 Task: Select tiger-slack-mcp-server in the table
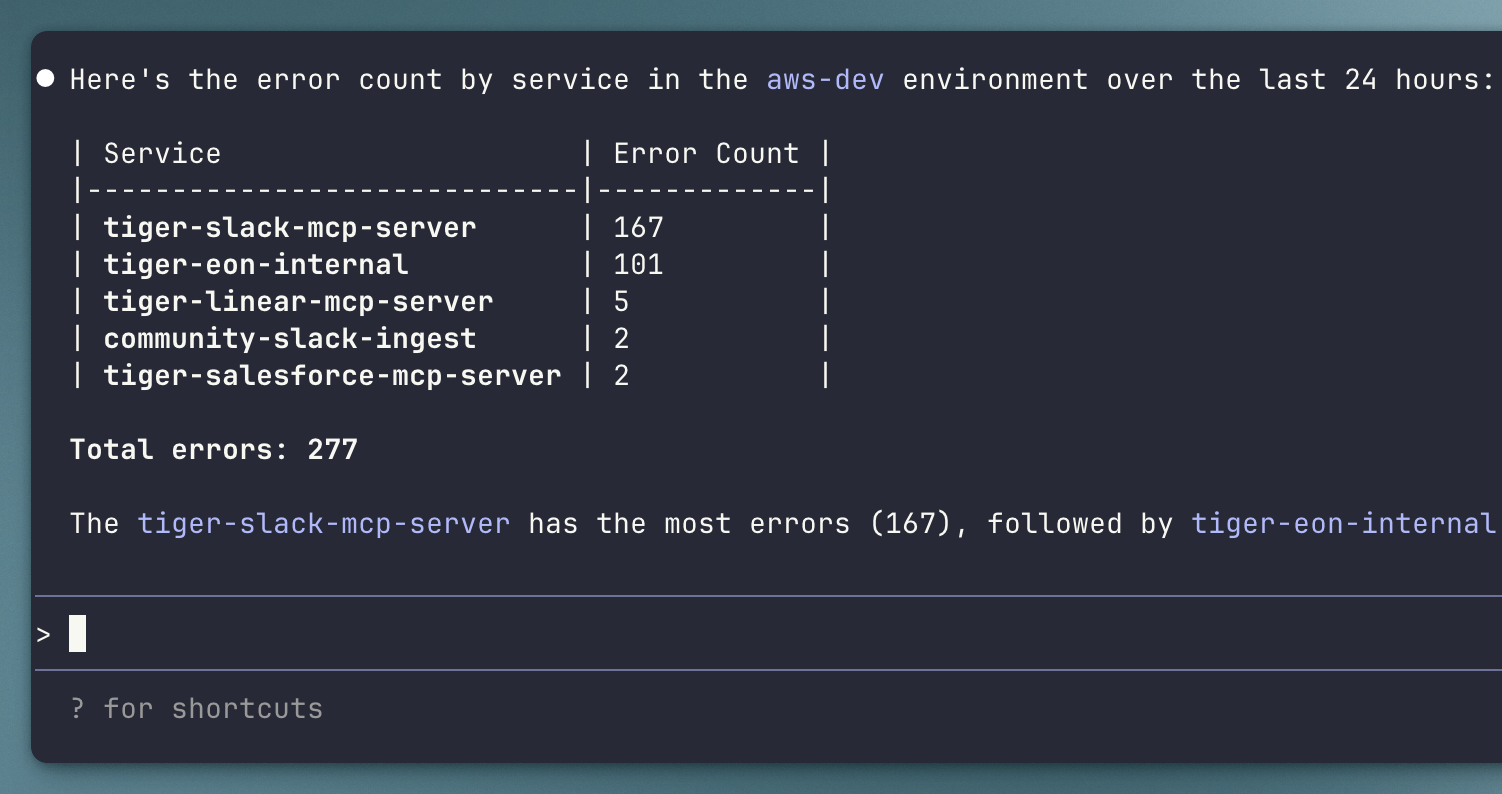288,227
